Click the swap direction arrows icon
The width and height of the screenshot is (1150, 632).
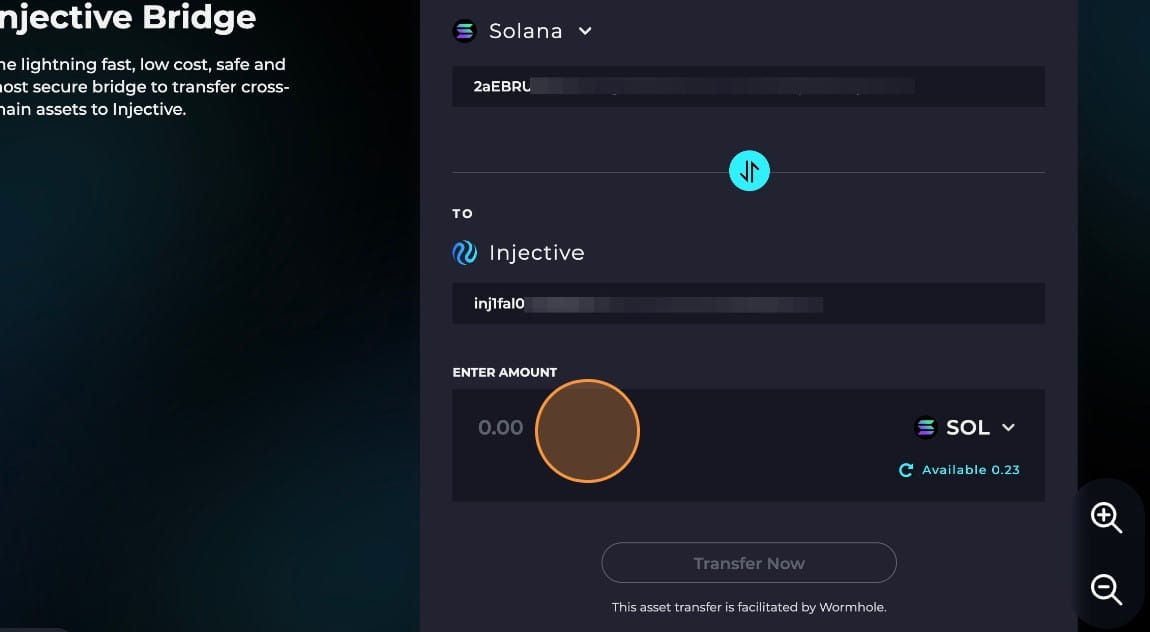tap(749, 171)
